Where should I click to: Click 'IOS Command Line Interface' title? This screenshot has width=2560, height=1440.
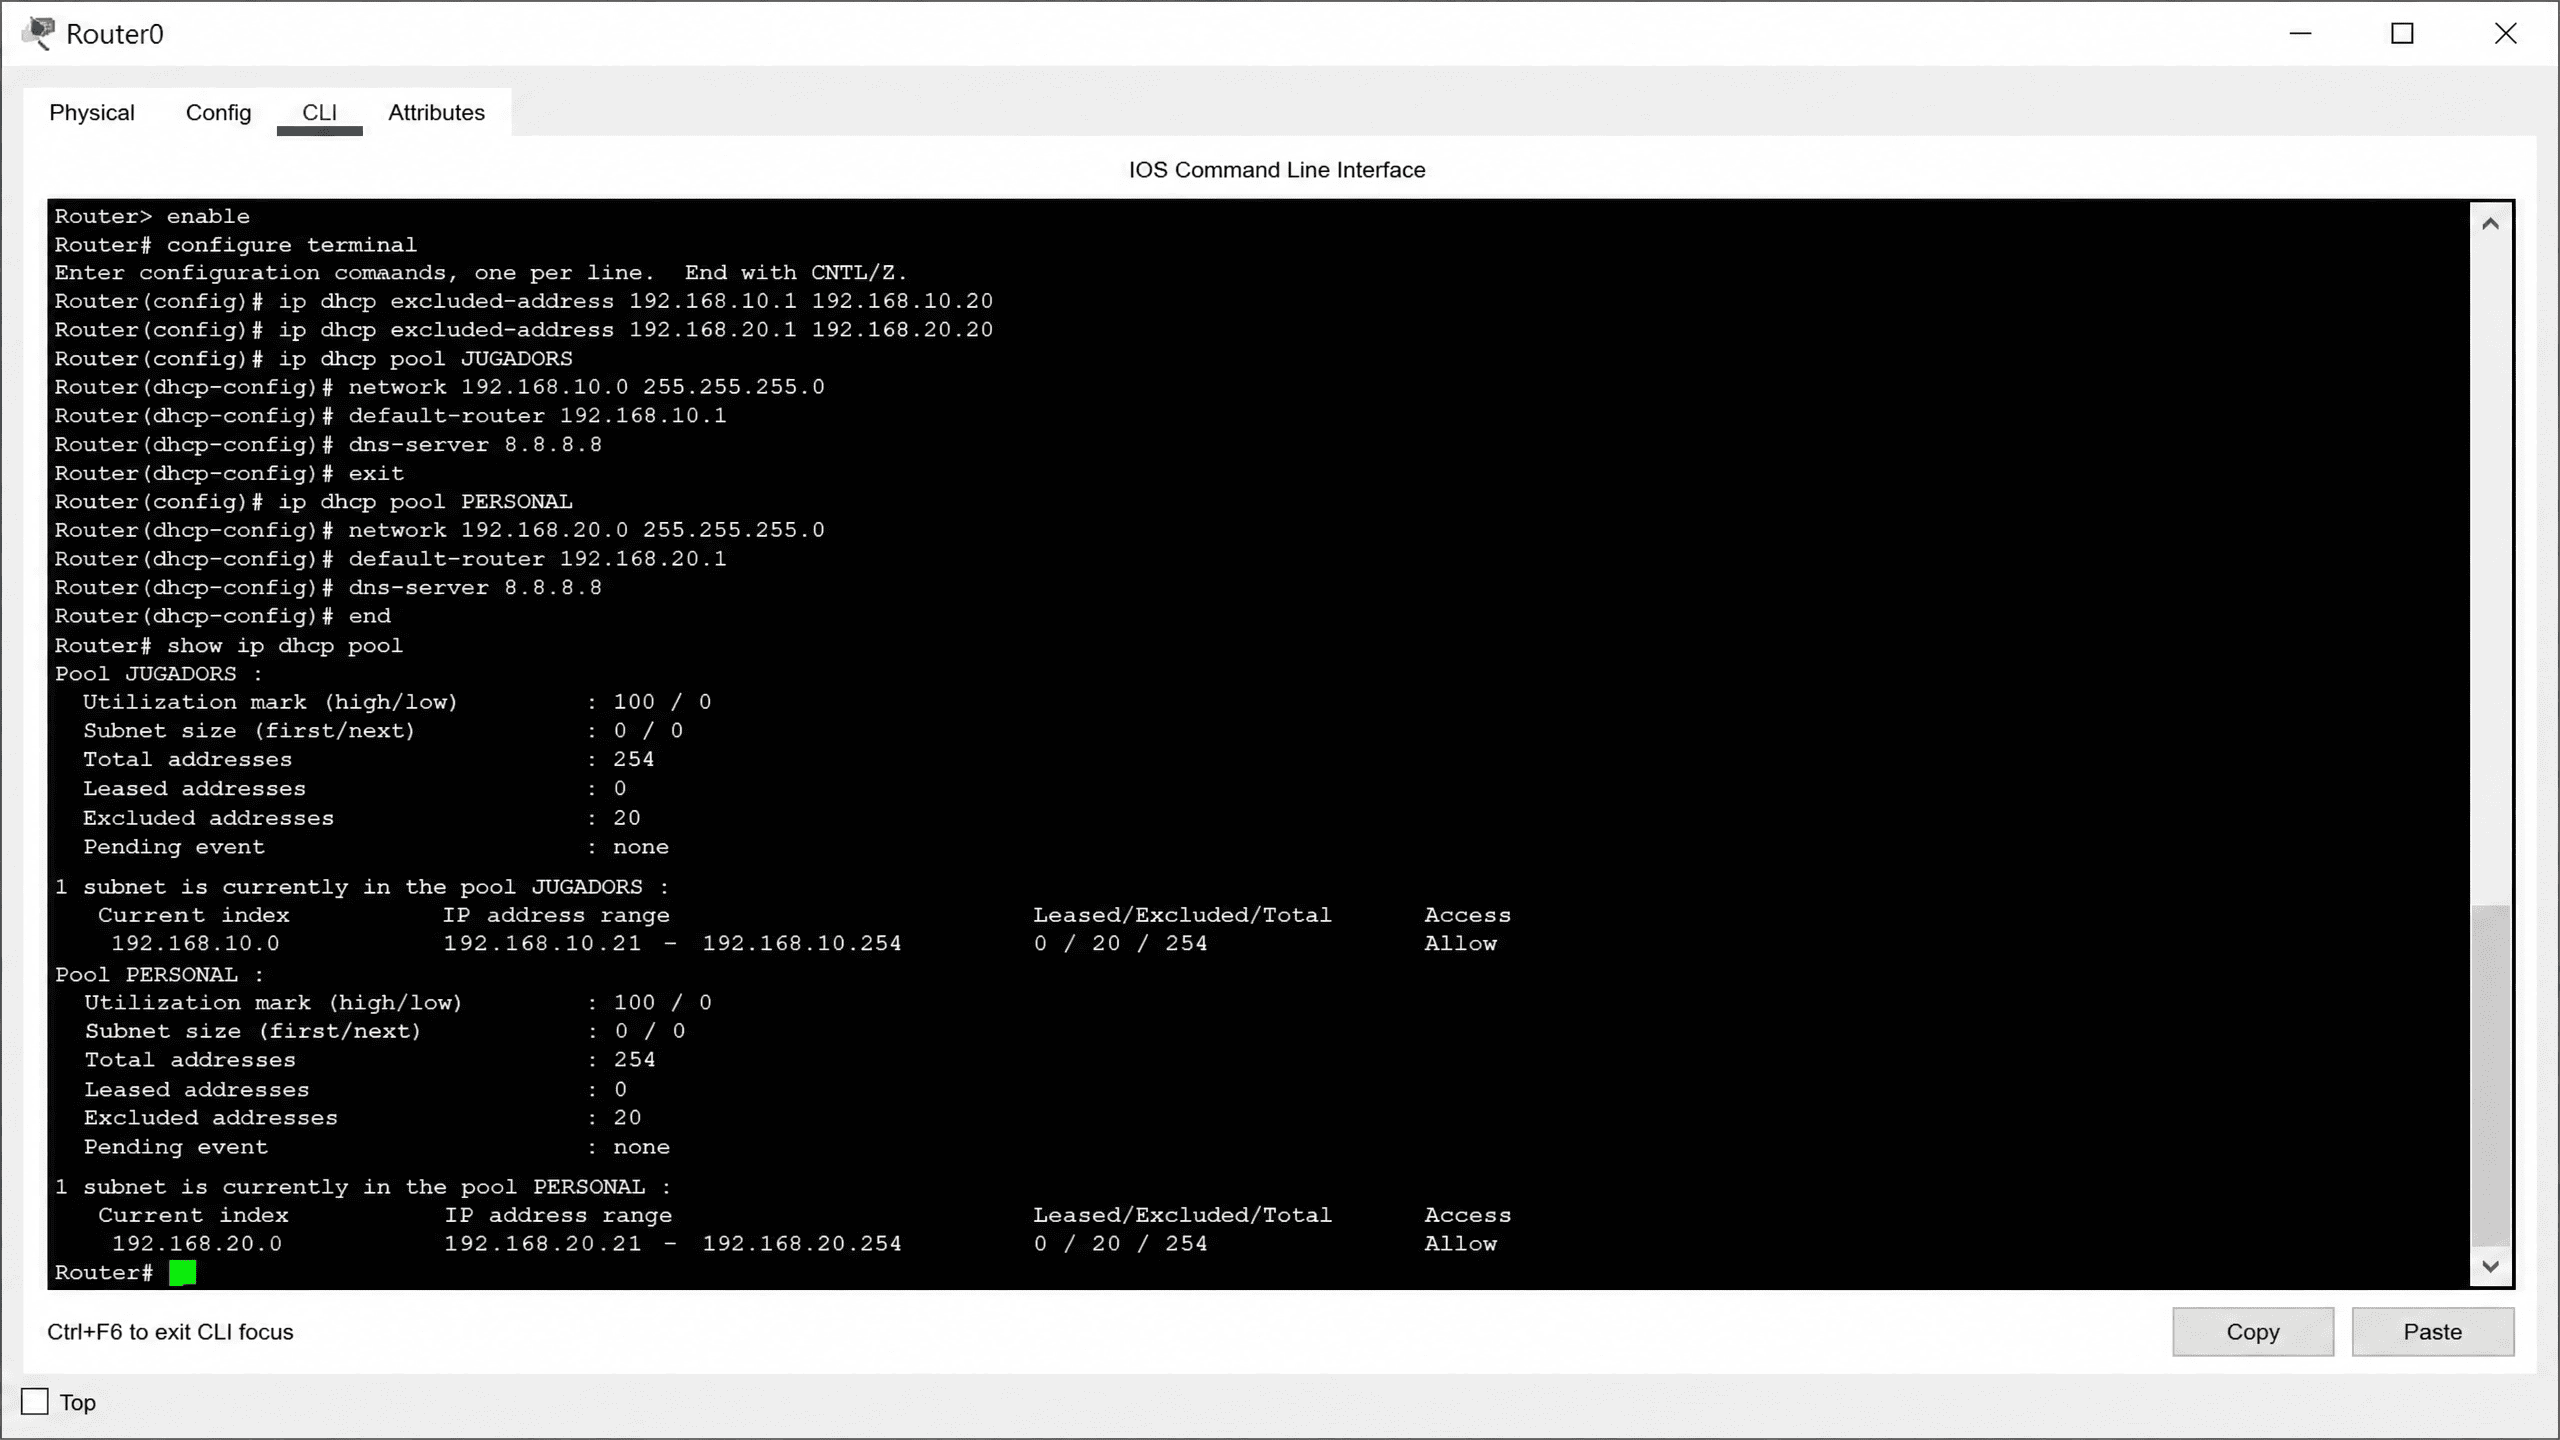(x=1277, y=170)
